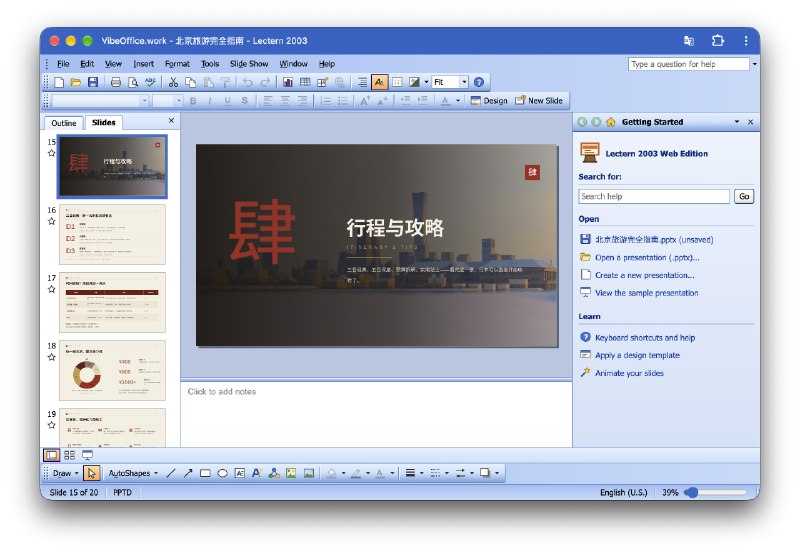Click the Search help input field
Screen dimensions: 800x553
coord(654,196)
